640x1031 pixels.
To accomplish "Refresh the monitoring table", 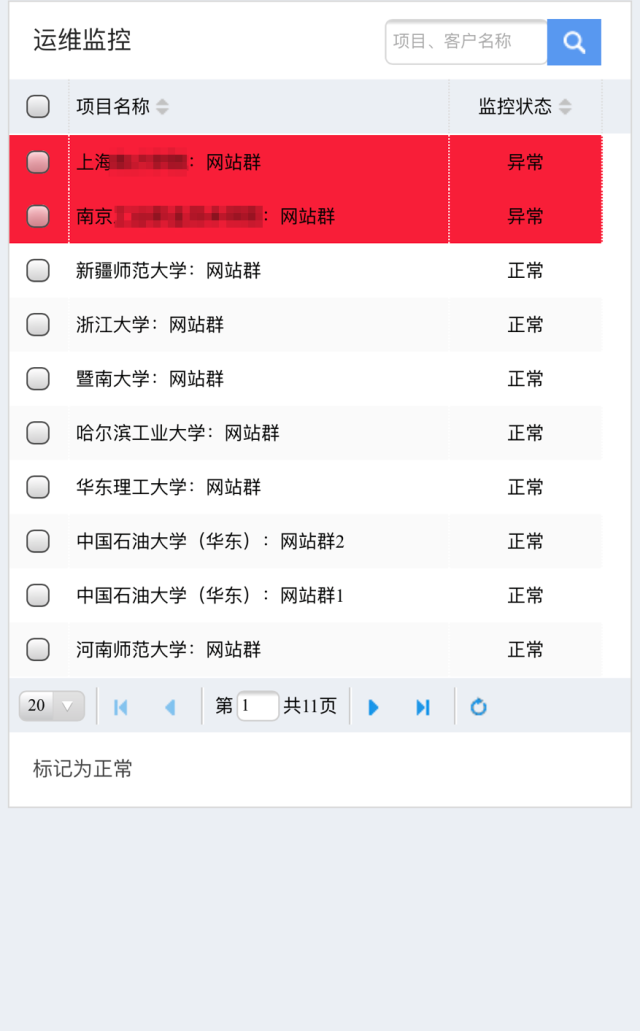I will pos(479,707).
